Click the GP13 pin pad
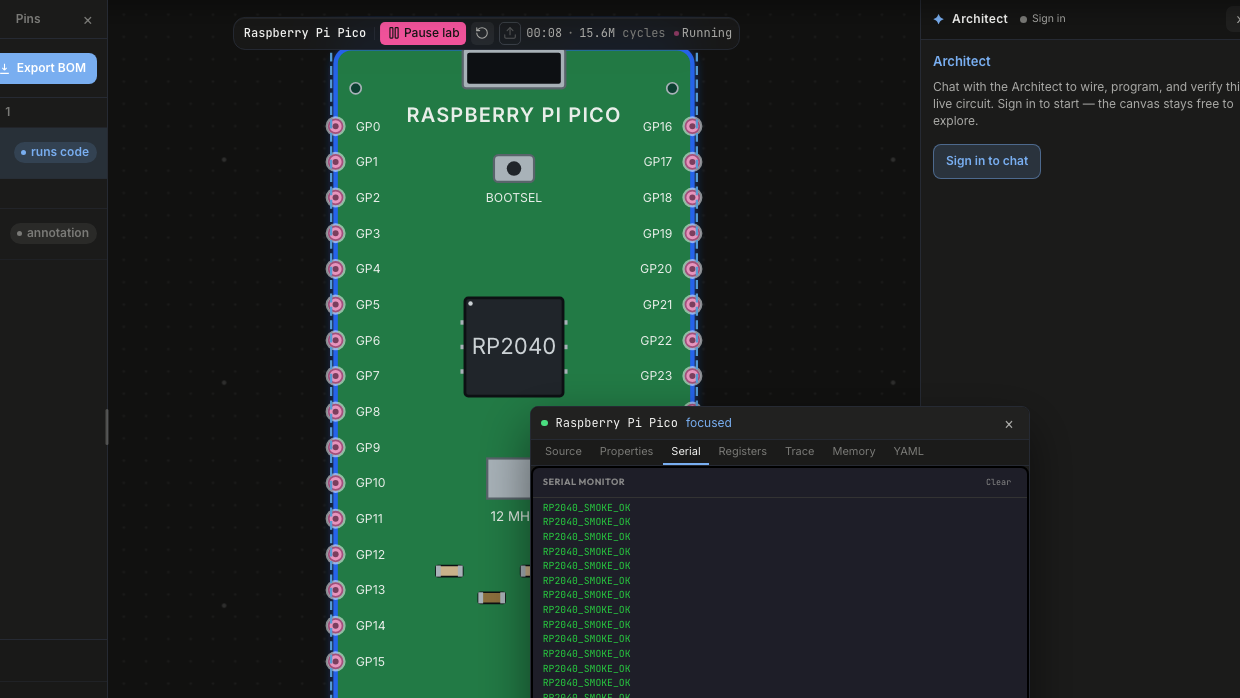Screen dimensions: 1240x698 [336, 590]
